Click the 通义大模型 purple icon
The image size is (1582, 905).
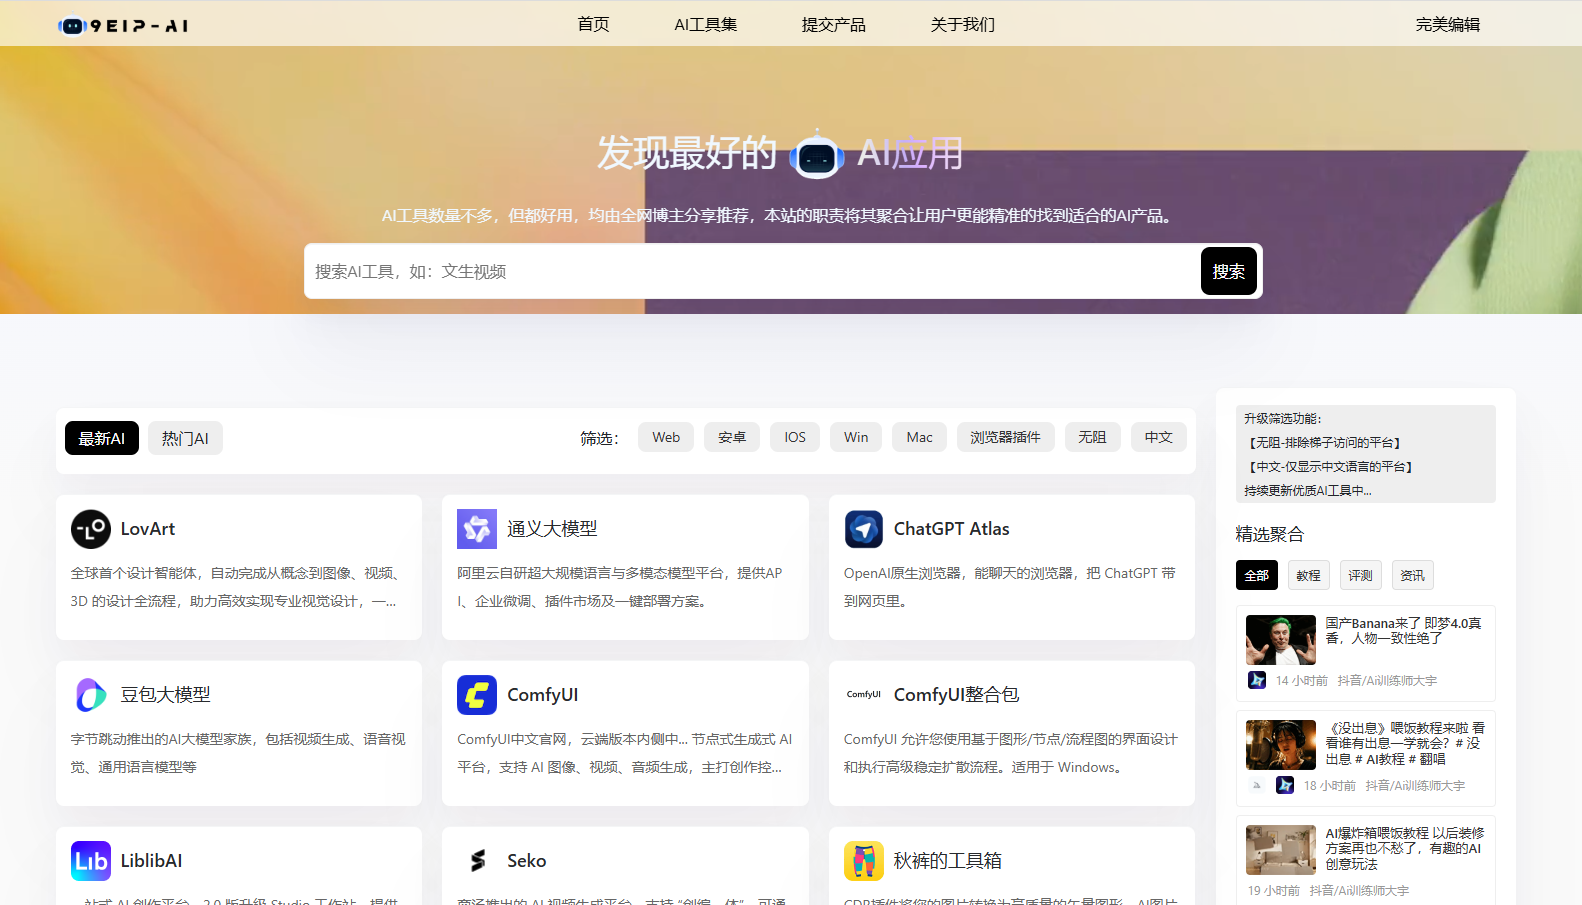(477, 529)
